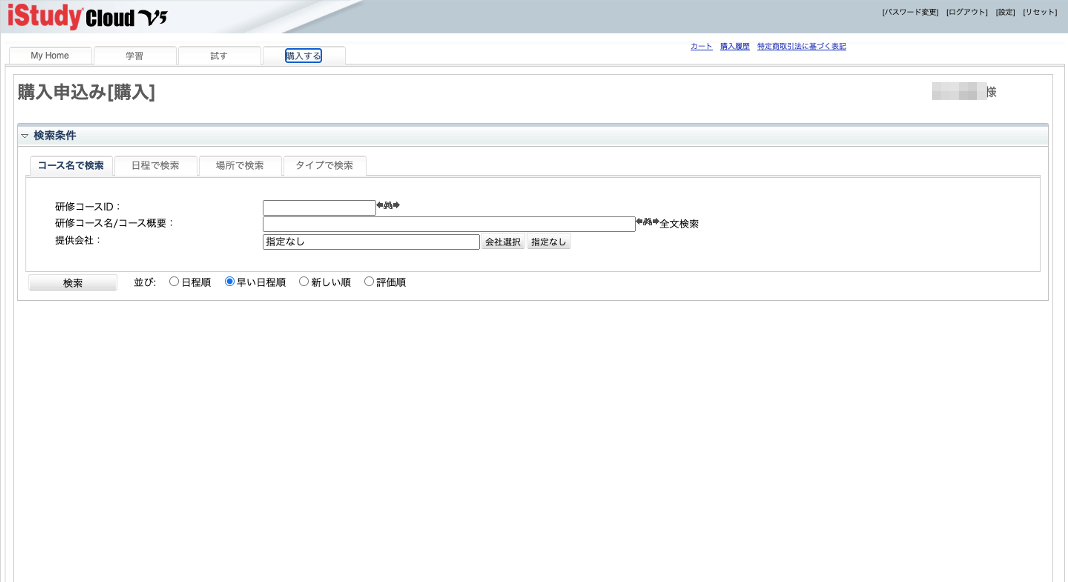Go to the 学習 navigation tab
The image size is (1068, 582).
134,56
